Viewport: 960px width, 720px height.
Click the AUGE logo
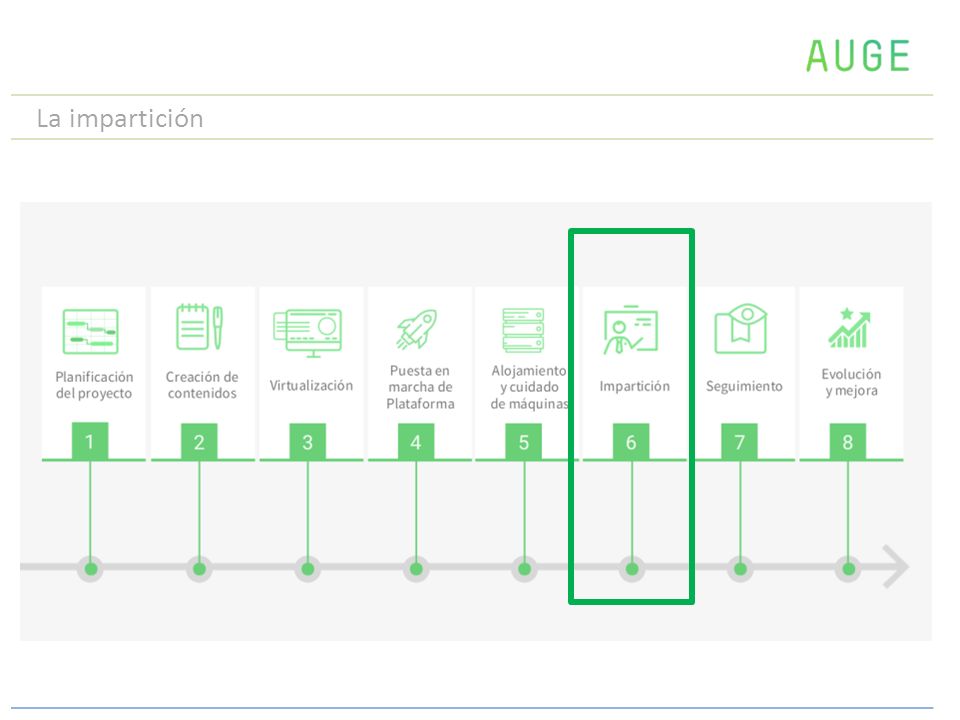coord(857,56)
